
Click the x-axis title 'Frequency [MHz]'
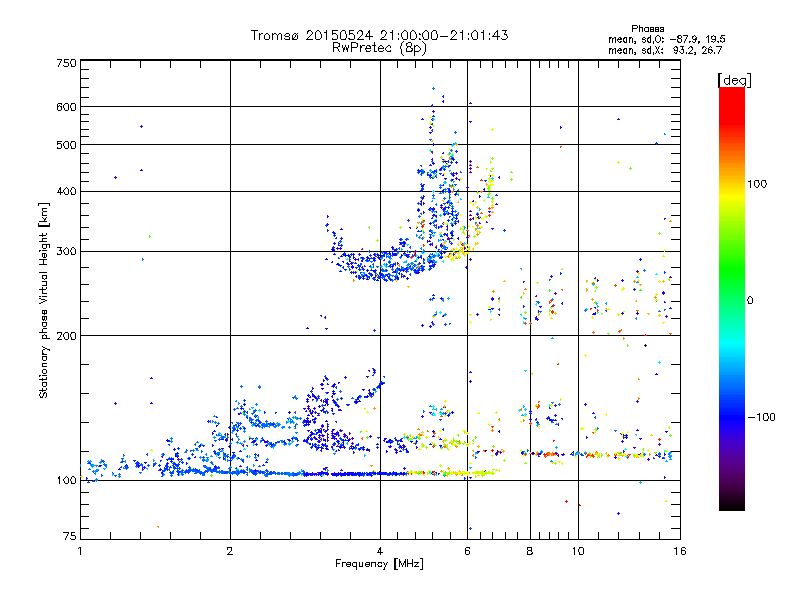[x=379, y=564]
